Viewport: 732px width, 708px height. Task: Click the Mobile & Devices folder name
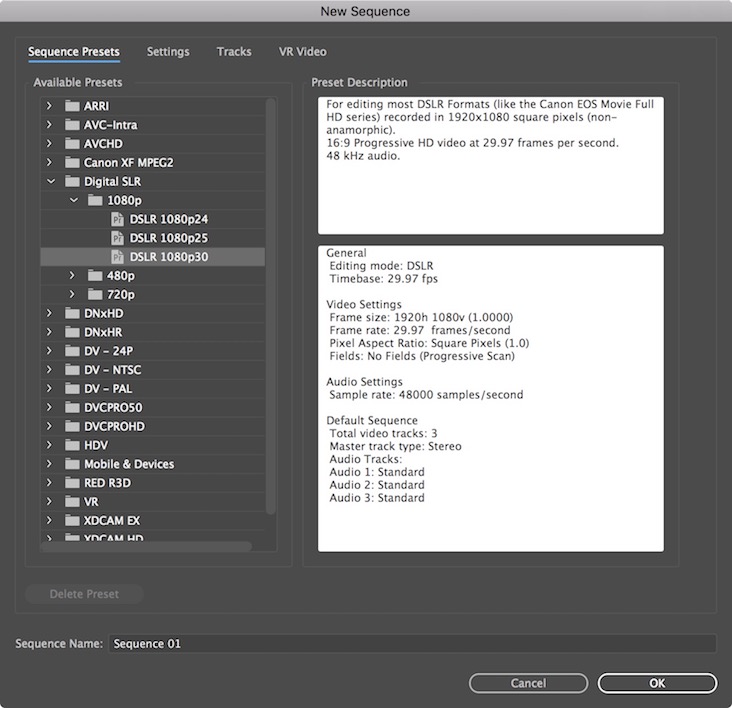(x=129, y=464)
